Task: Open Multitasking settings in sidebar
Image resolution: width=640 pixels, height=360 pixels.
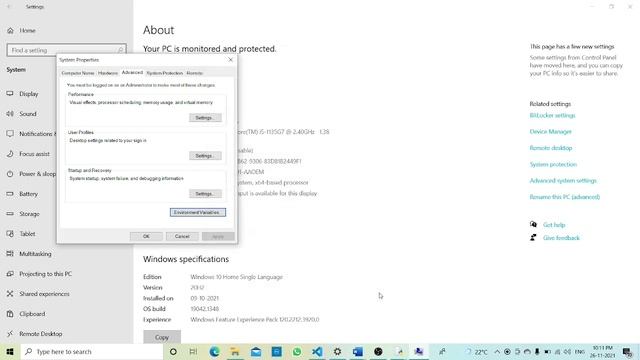Action: (x=35, y=254)
